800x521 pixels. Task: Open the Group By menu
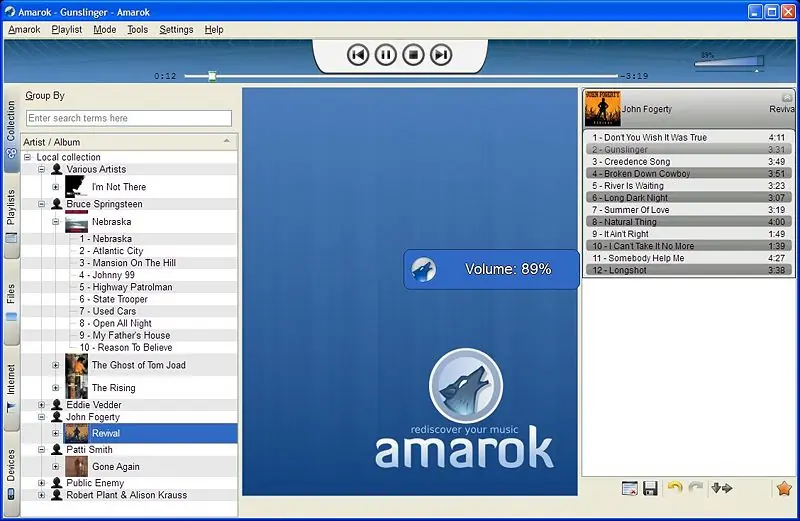[x=45, y=96]
